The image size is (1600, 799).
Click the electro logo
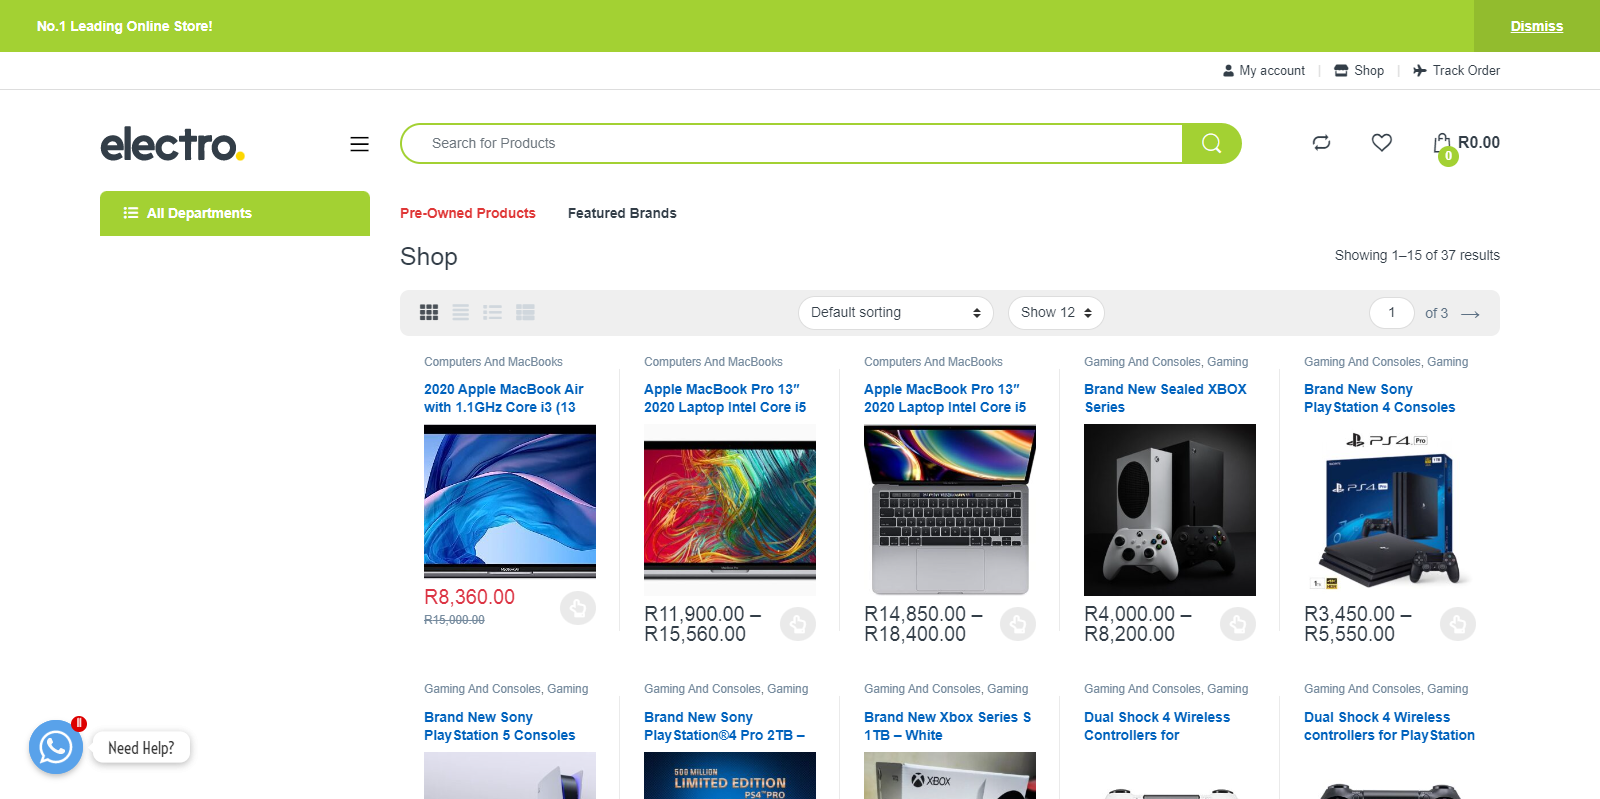pos(172,144)
